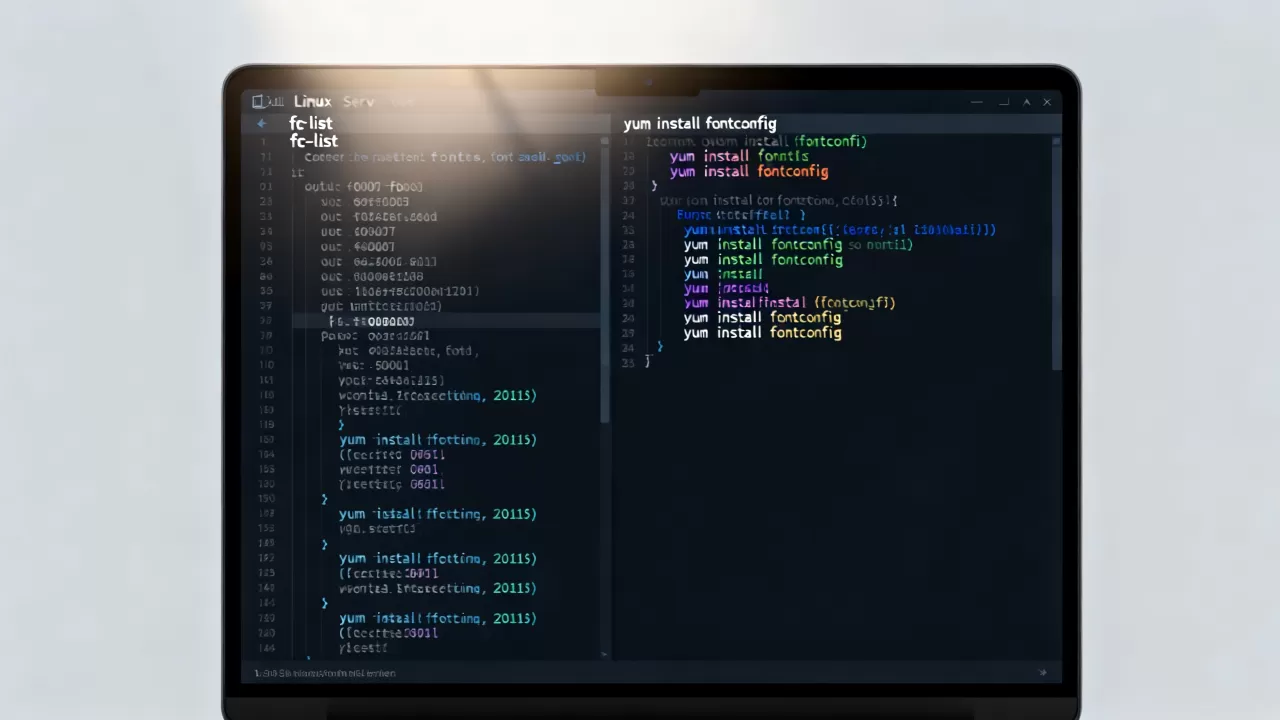Open the Serv tab
Image resolution: width=1280 pixels, height=720 pixels.
358,101
